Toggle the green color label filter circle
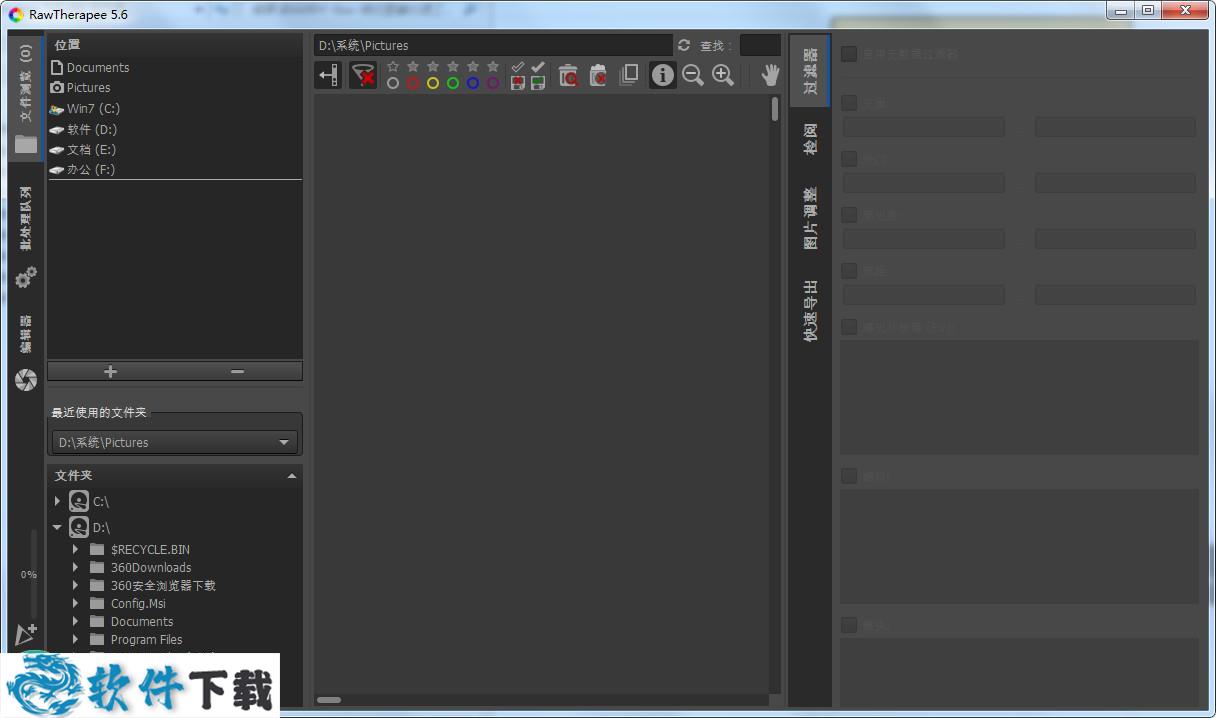Viewport: 1216px width, 718px height. click(453, 83)
